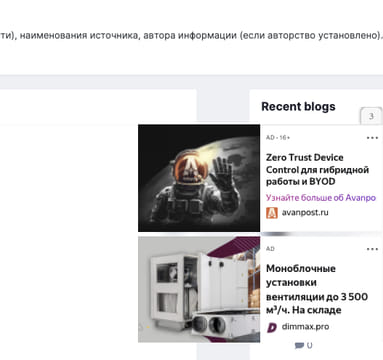Image resolution: width=383 pixels, height=360 pixels.
Task: Click the comment count beside the bubble
Action: [x=310, y=346]
